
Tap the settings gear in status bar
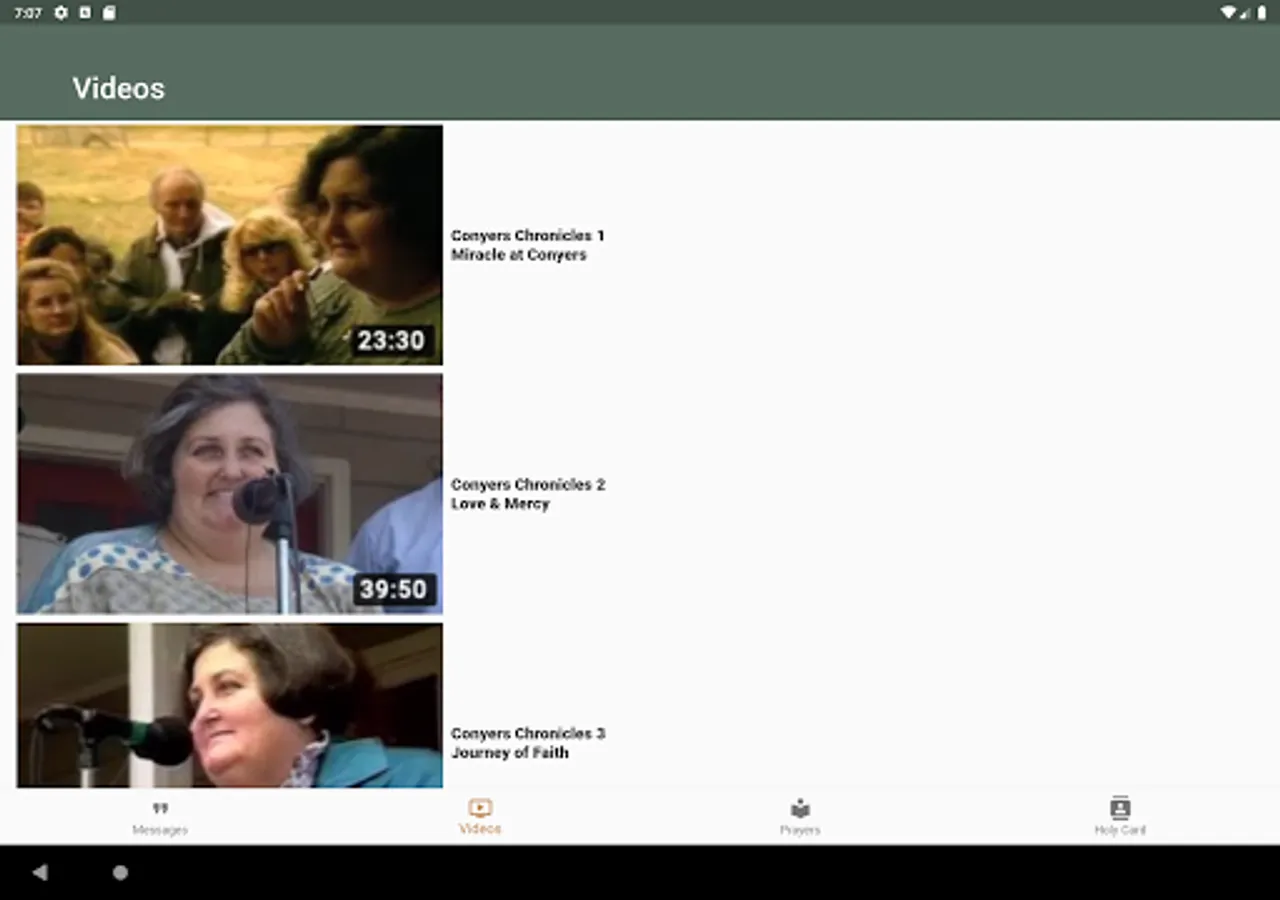pos(61,13)
